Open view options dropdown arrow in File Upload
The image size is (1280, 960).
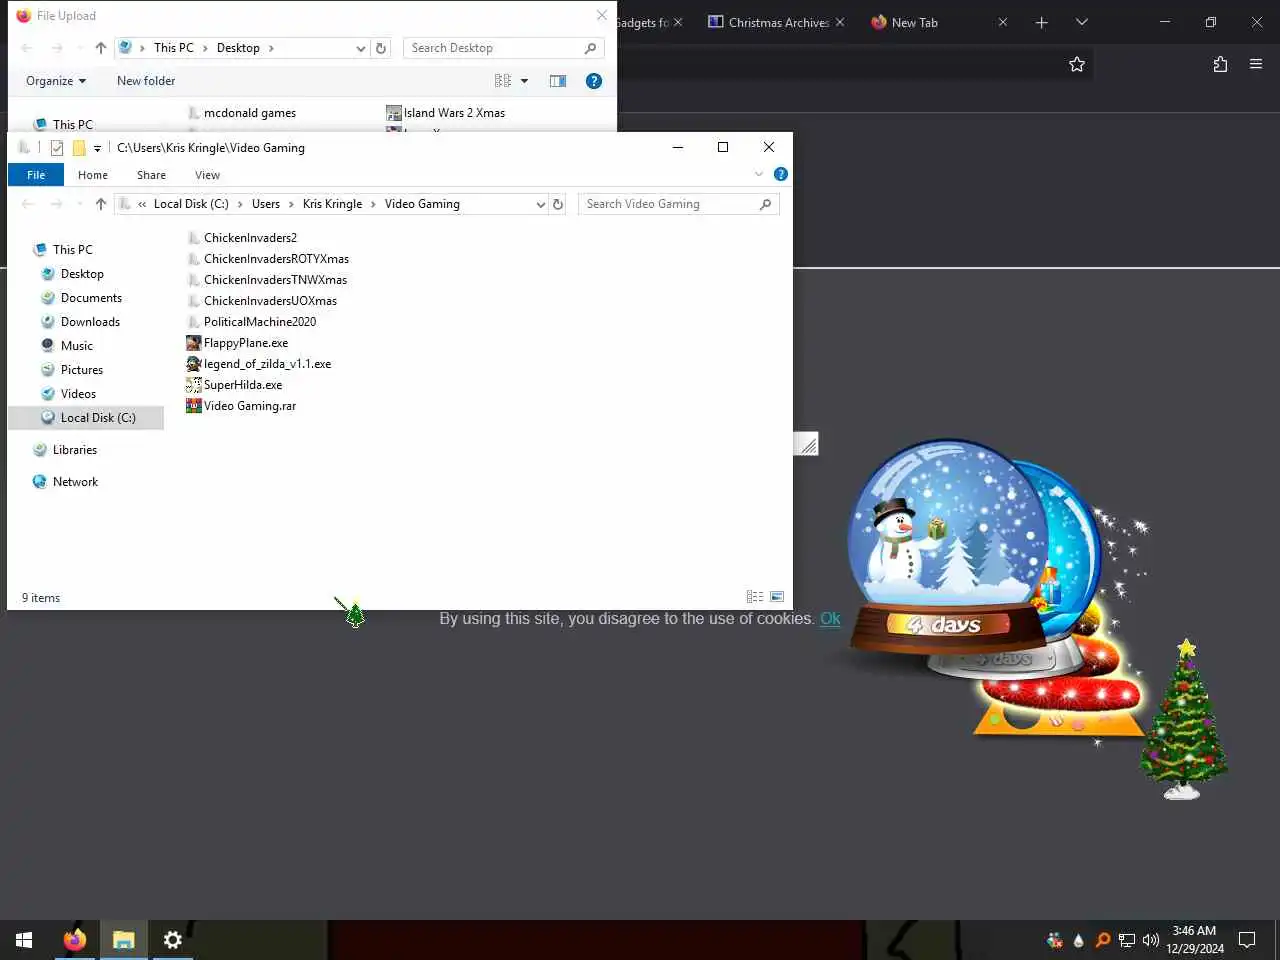pyautogui.click(x=524, y=81)
